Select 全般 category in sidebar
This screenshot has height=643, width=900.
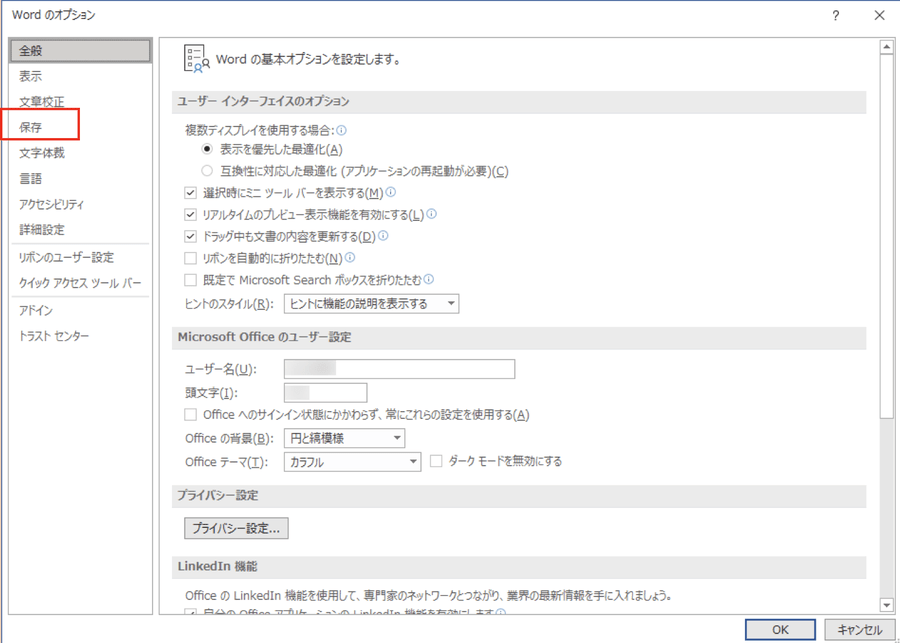pyautogui.click(x=80, y=51)
